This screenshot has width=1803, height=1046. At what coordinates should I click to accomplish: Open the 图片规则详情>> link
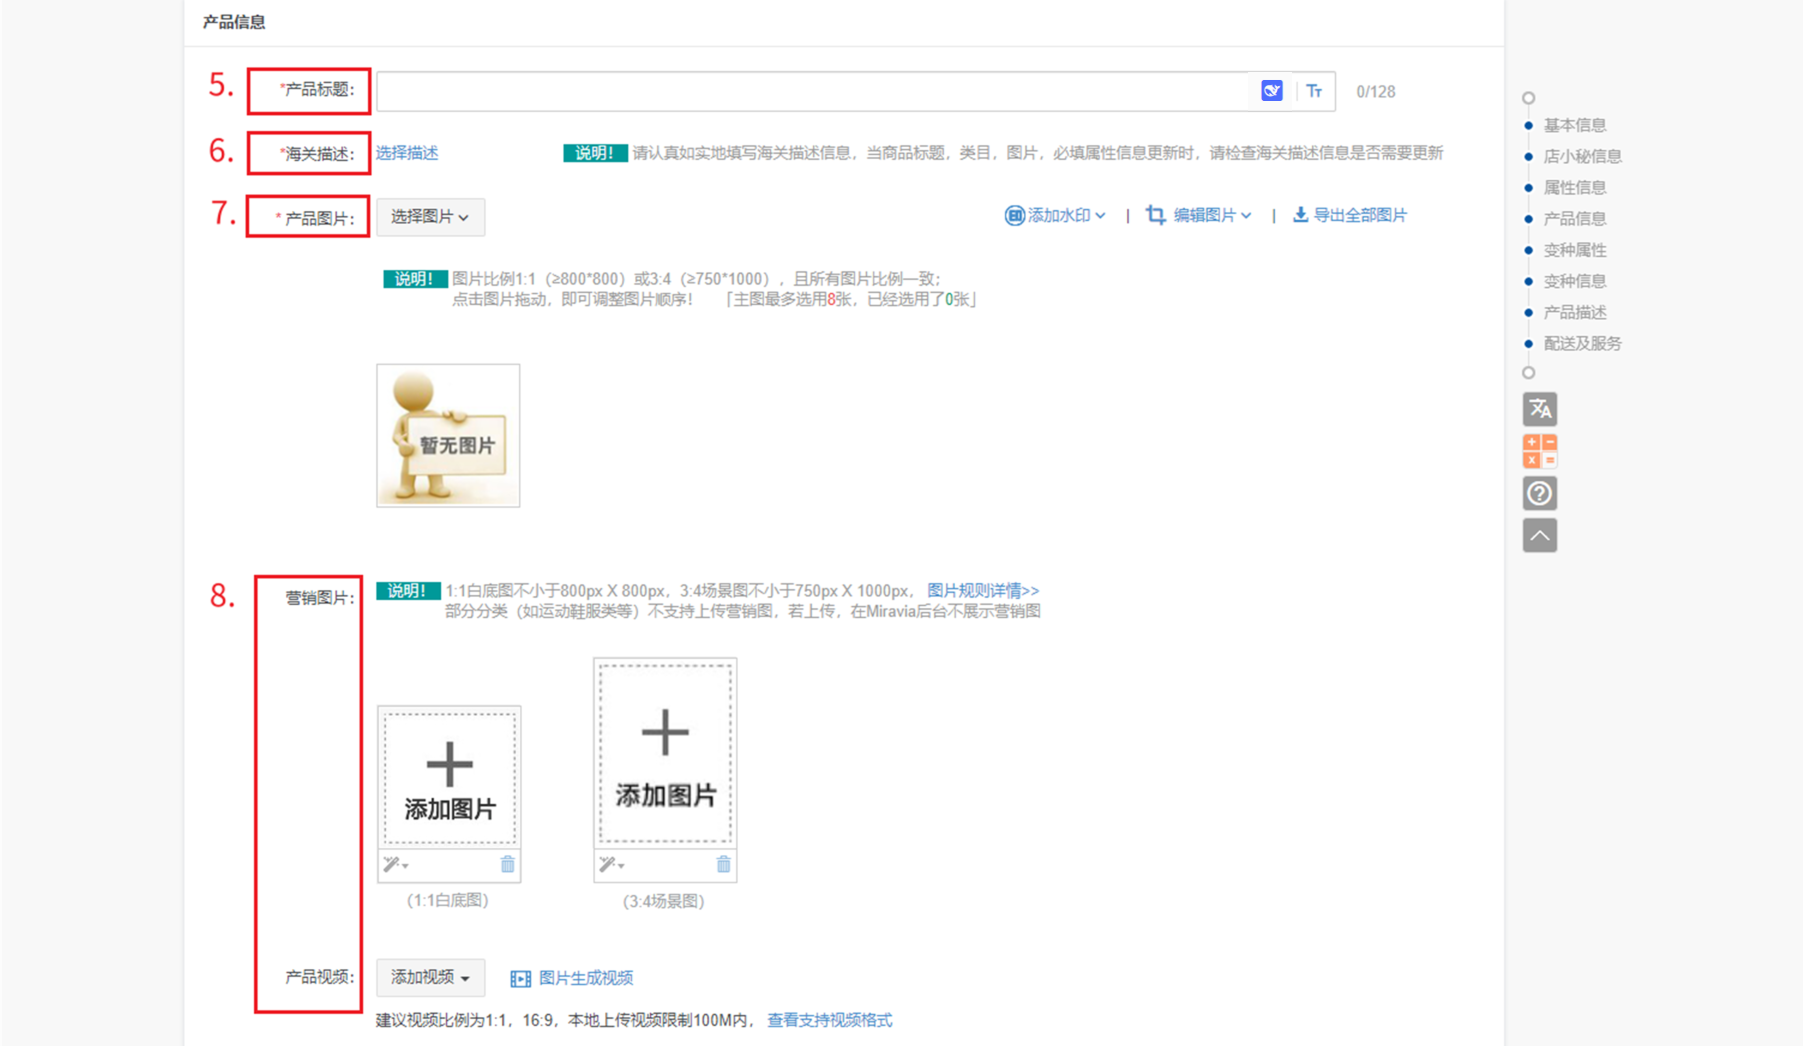(983, 590)
